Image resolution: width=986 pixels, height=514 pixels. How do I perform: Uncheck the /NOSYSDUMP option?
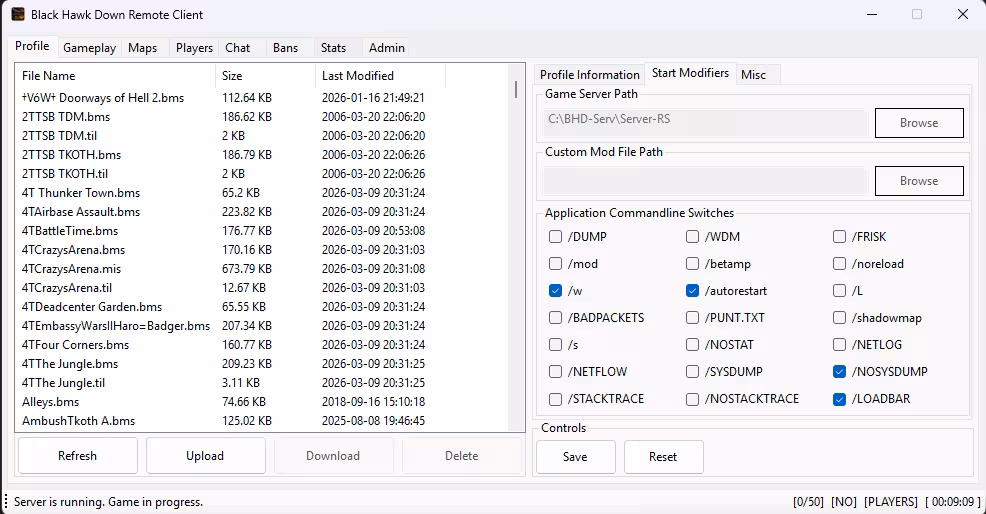click(839, 372)
